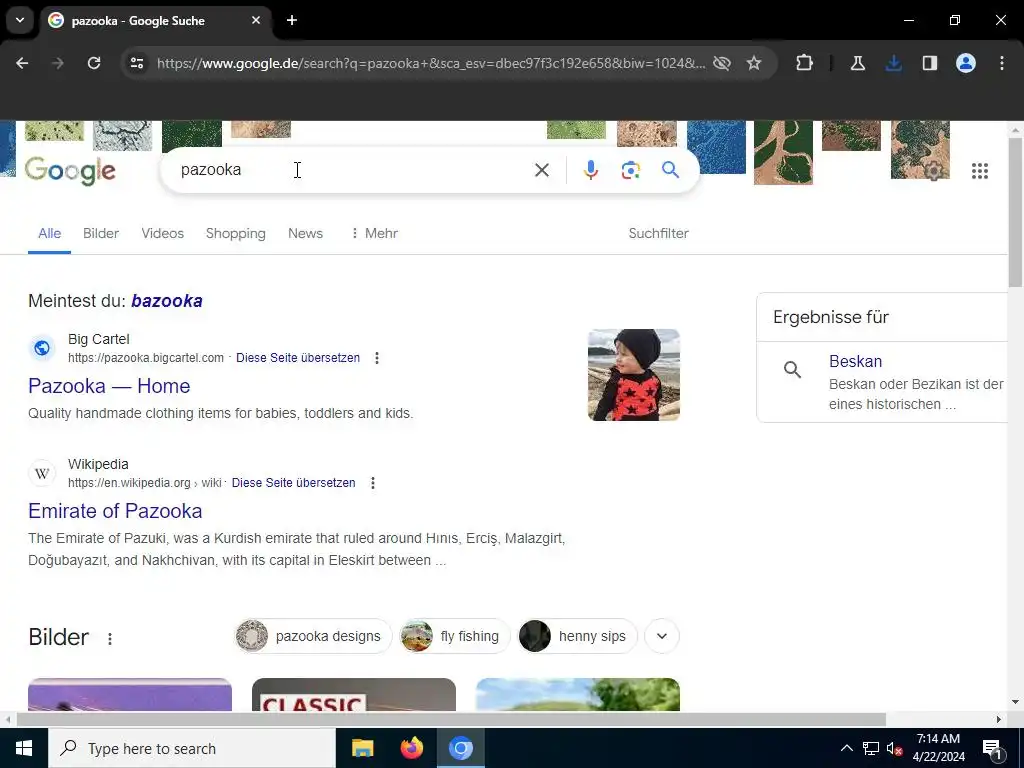
Task: Translate the Wikipedia page
Action: (x=294, y=483)
